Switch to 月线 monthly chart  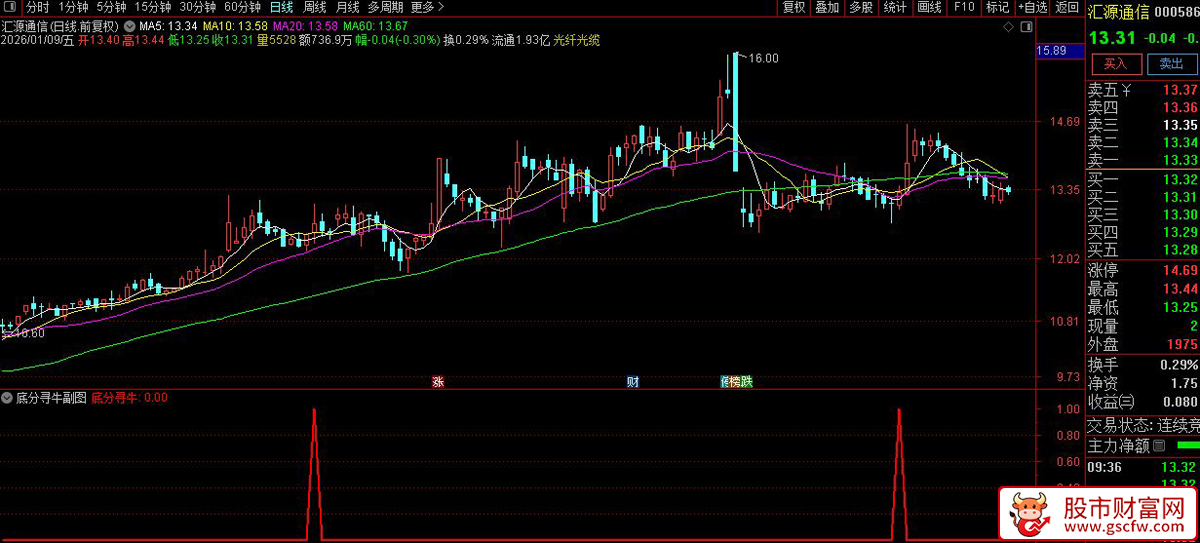348,7
